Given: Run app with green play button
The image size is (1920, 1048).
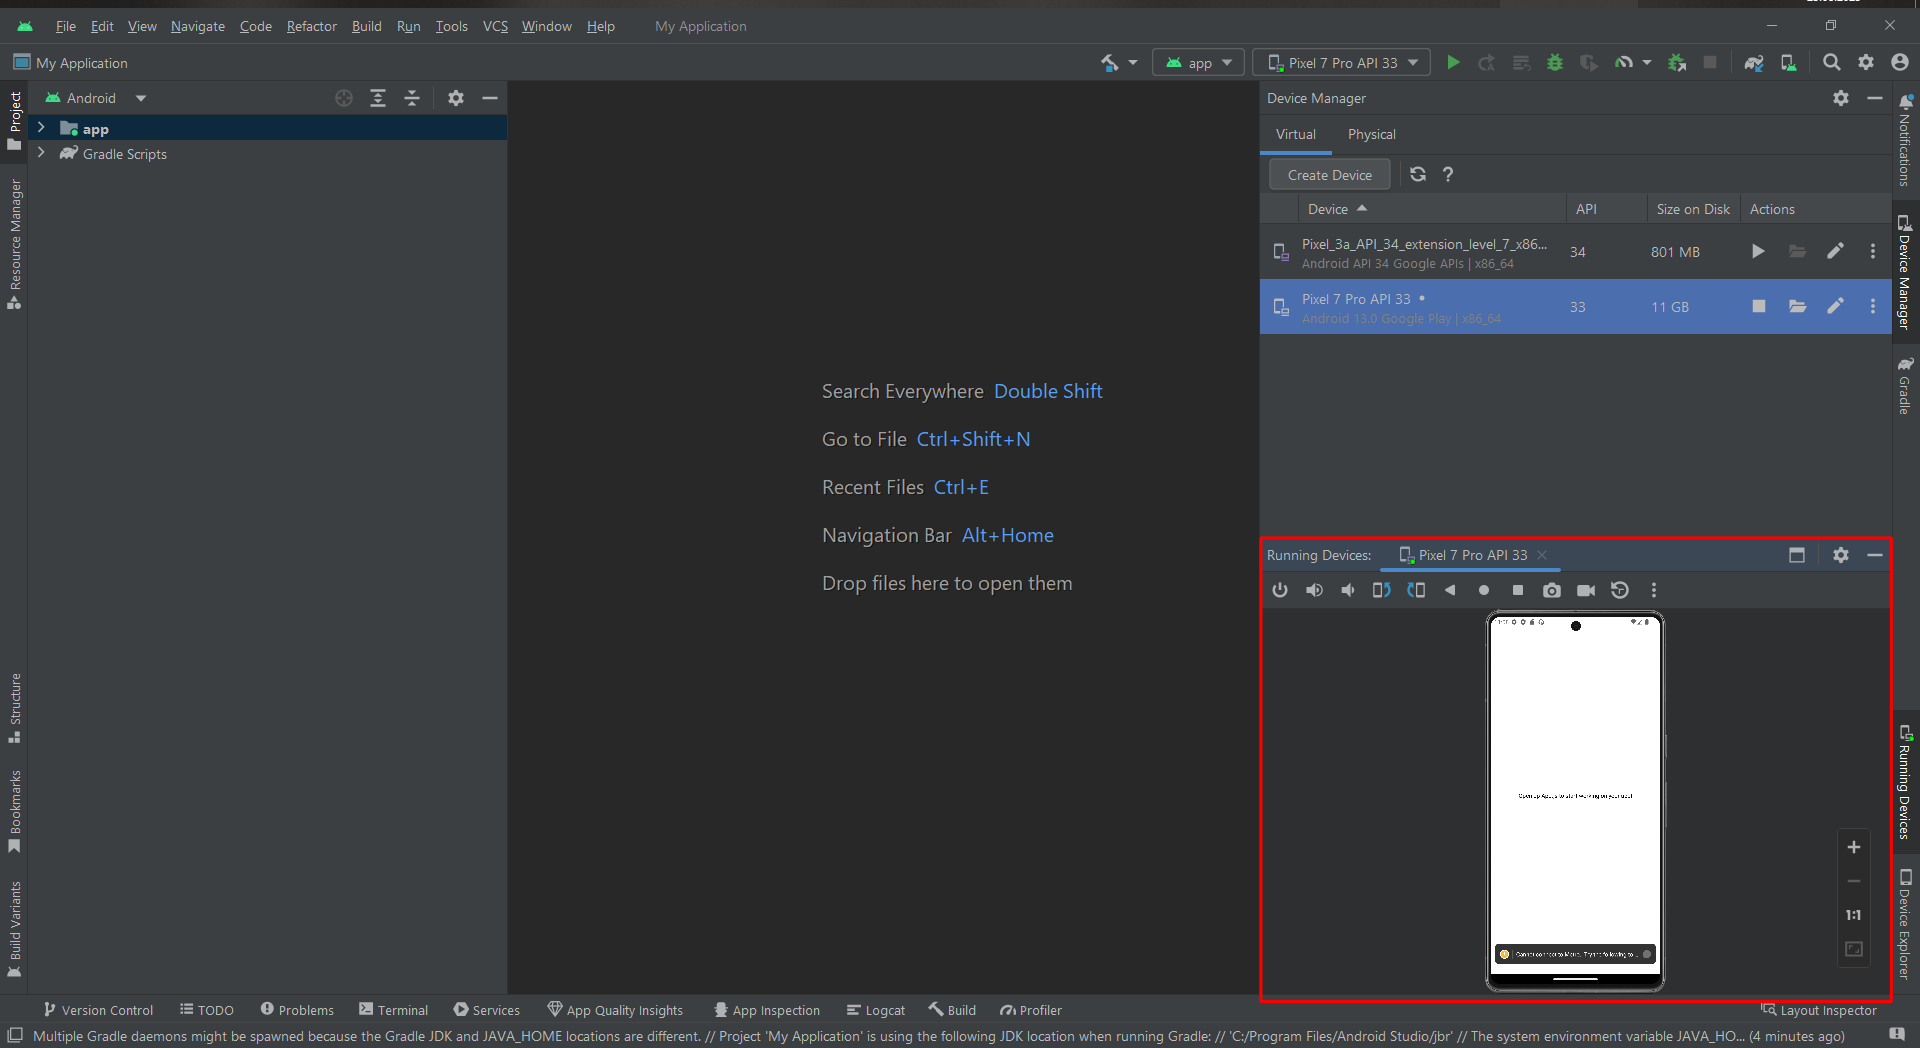Looking at the screenshot, I should (1453, 63).
